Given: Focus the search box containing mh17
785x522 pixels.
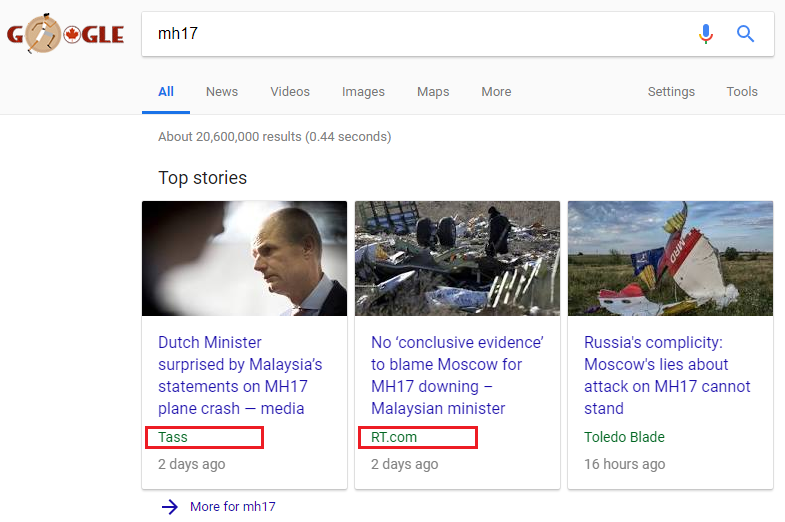Looking at the screenshot, I should click(x=458, y=34).
